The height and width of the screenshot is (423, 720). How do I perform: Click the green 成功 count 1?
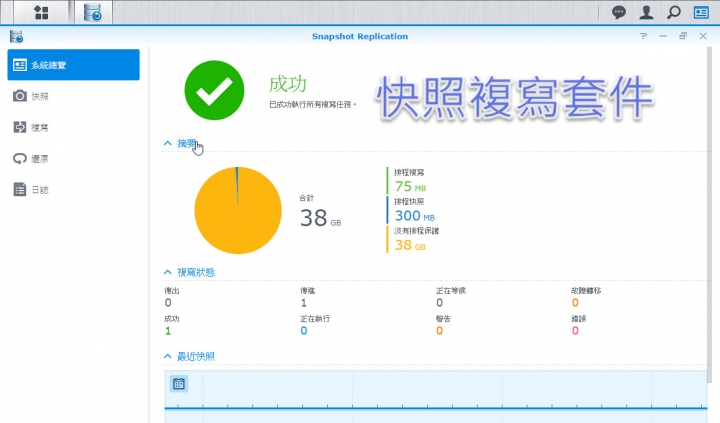pyautogui.click(x=168, y=331)
